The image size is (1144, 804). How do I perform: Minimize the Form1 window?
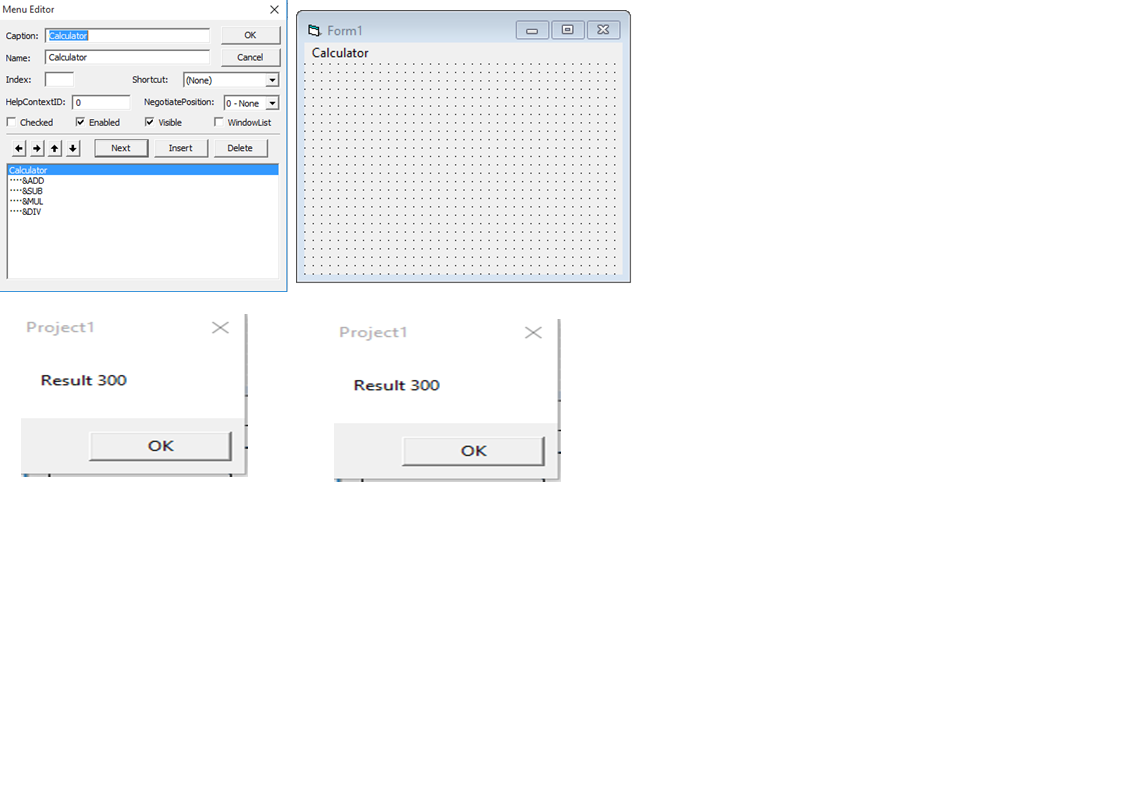click(x=532, y=30)
